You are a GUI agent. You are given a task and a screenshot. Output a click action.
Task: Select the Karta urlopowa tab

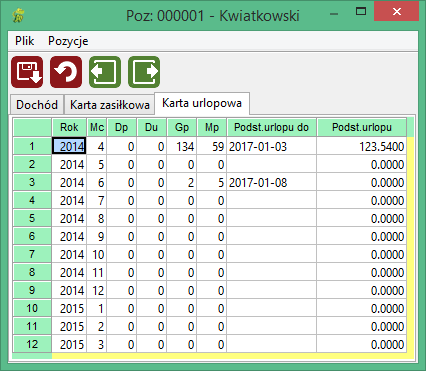(202, 103)
